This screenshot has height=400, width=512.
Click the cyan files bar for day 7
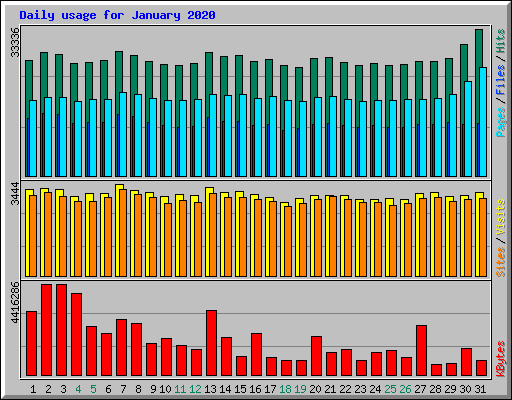pyautogui.click(x=123, y=135)
